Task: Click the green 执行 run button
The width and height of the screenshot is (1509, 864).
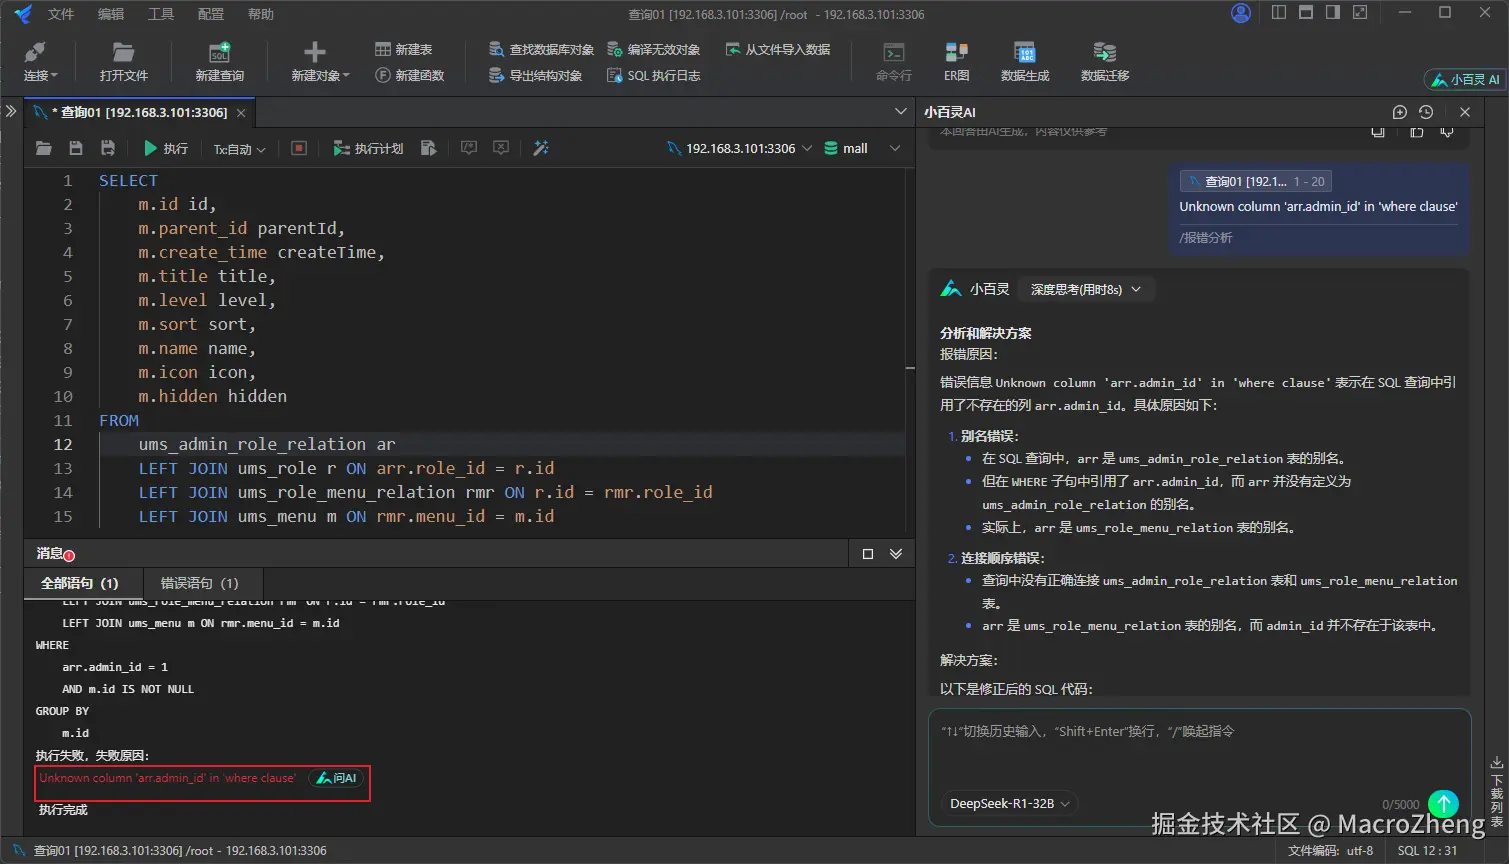Action: (x=166, y=148)
